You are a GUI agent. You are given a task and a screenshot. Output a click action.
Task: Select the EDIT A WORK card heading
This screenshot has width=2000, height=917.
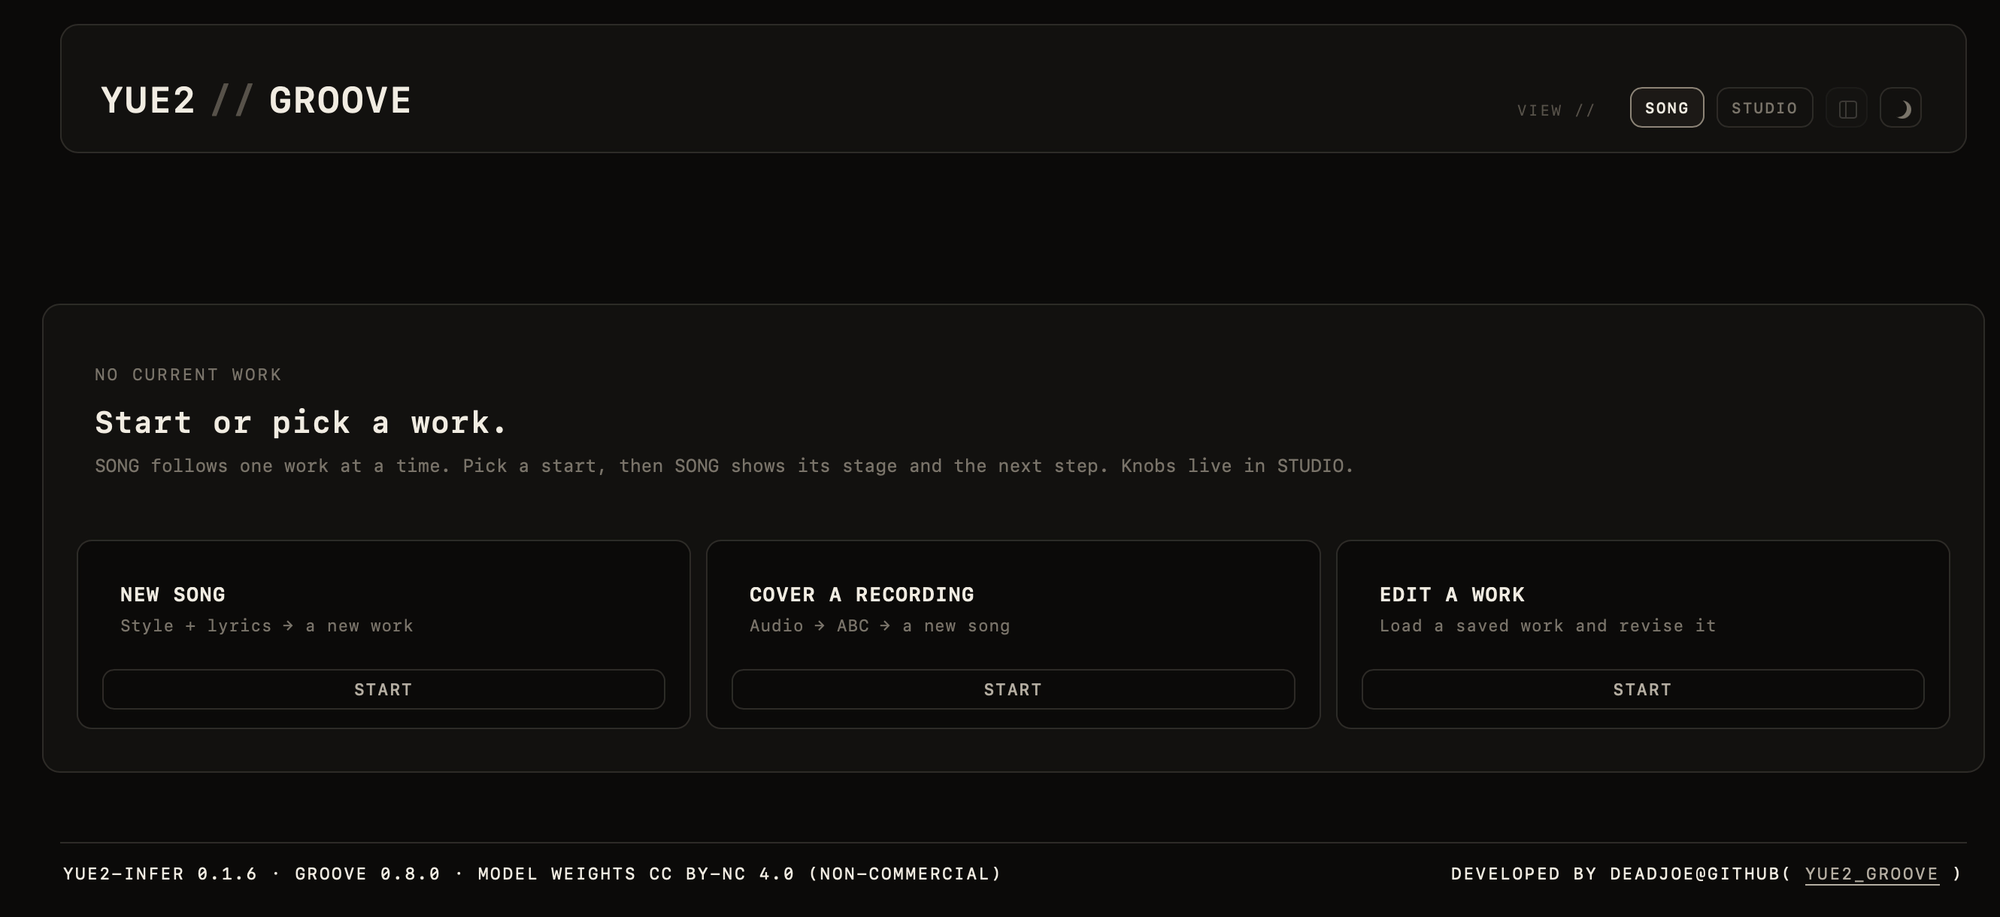[1452, 594]
